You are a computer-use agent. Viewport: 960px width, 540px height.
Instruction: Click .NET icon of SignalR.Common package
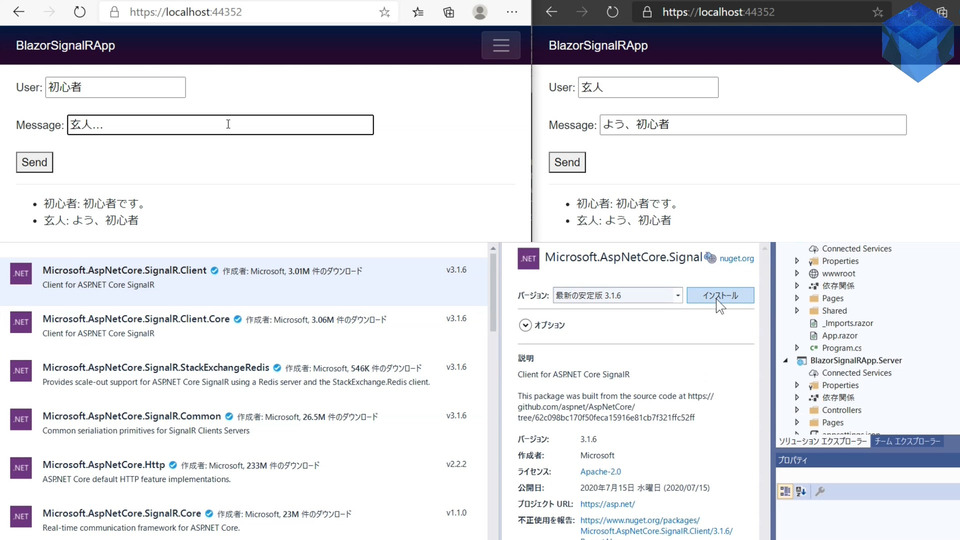tap(21, 419)
